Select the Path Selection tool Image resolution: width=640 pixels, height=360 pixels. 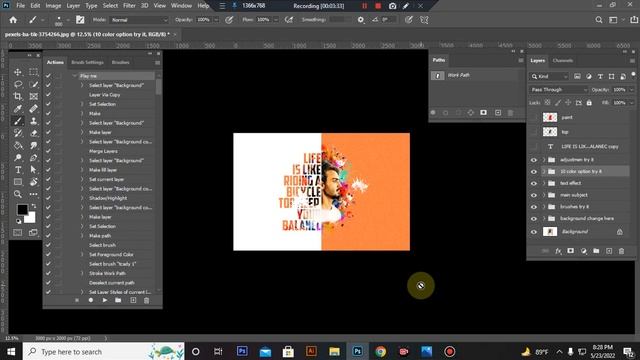pyautogui.click(x=33, y=169)
